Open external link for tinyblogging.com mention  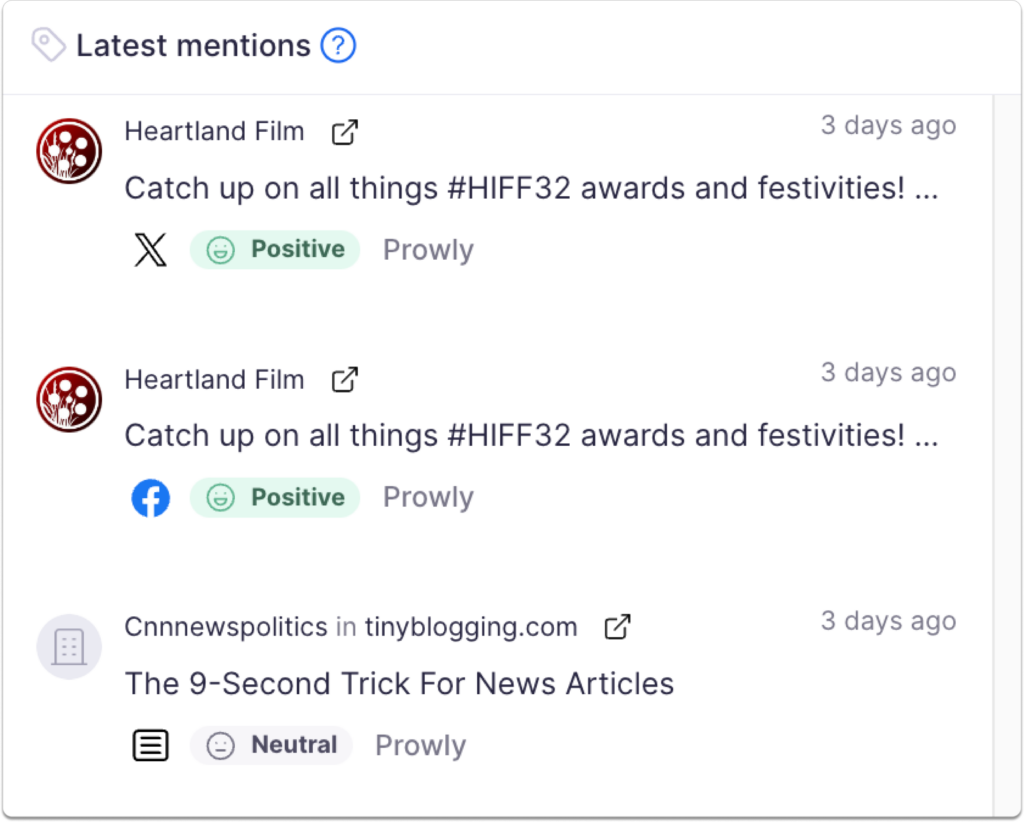pos(618,627)
